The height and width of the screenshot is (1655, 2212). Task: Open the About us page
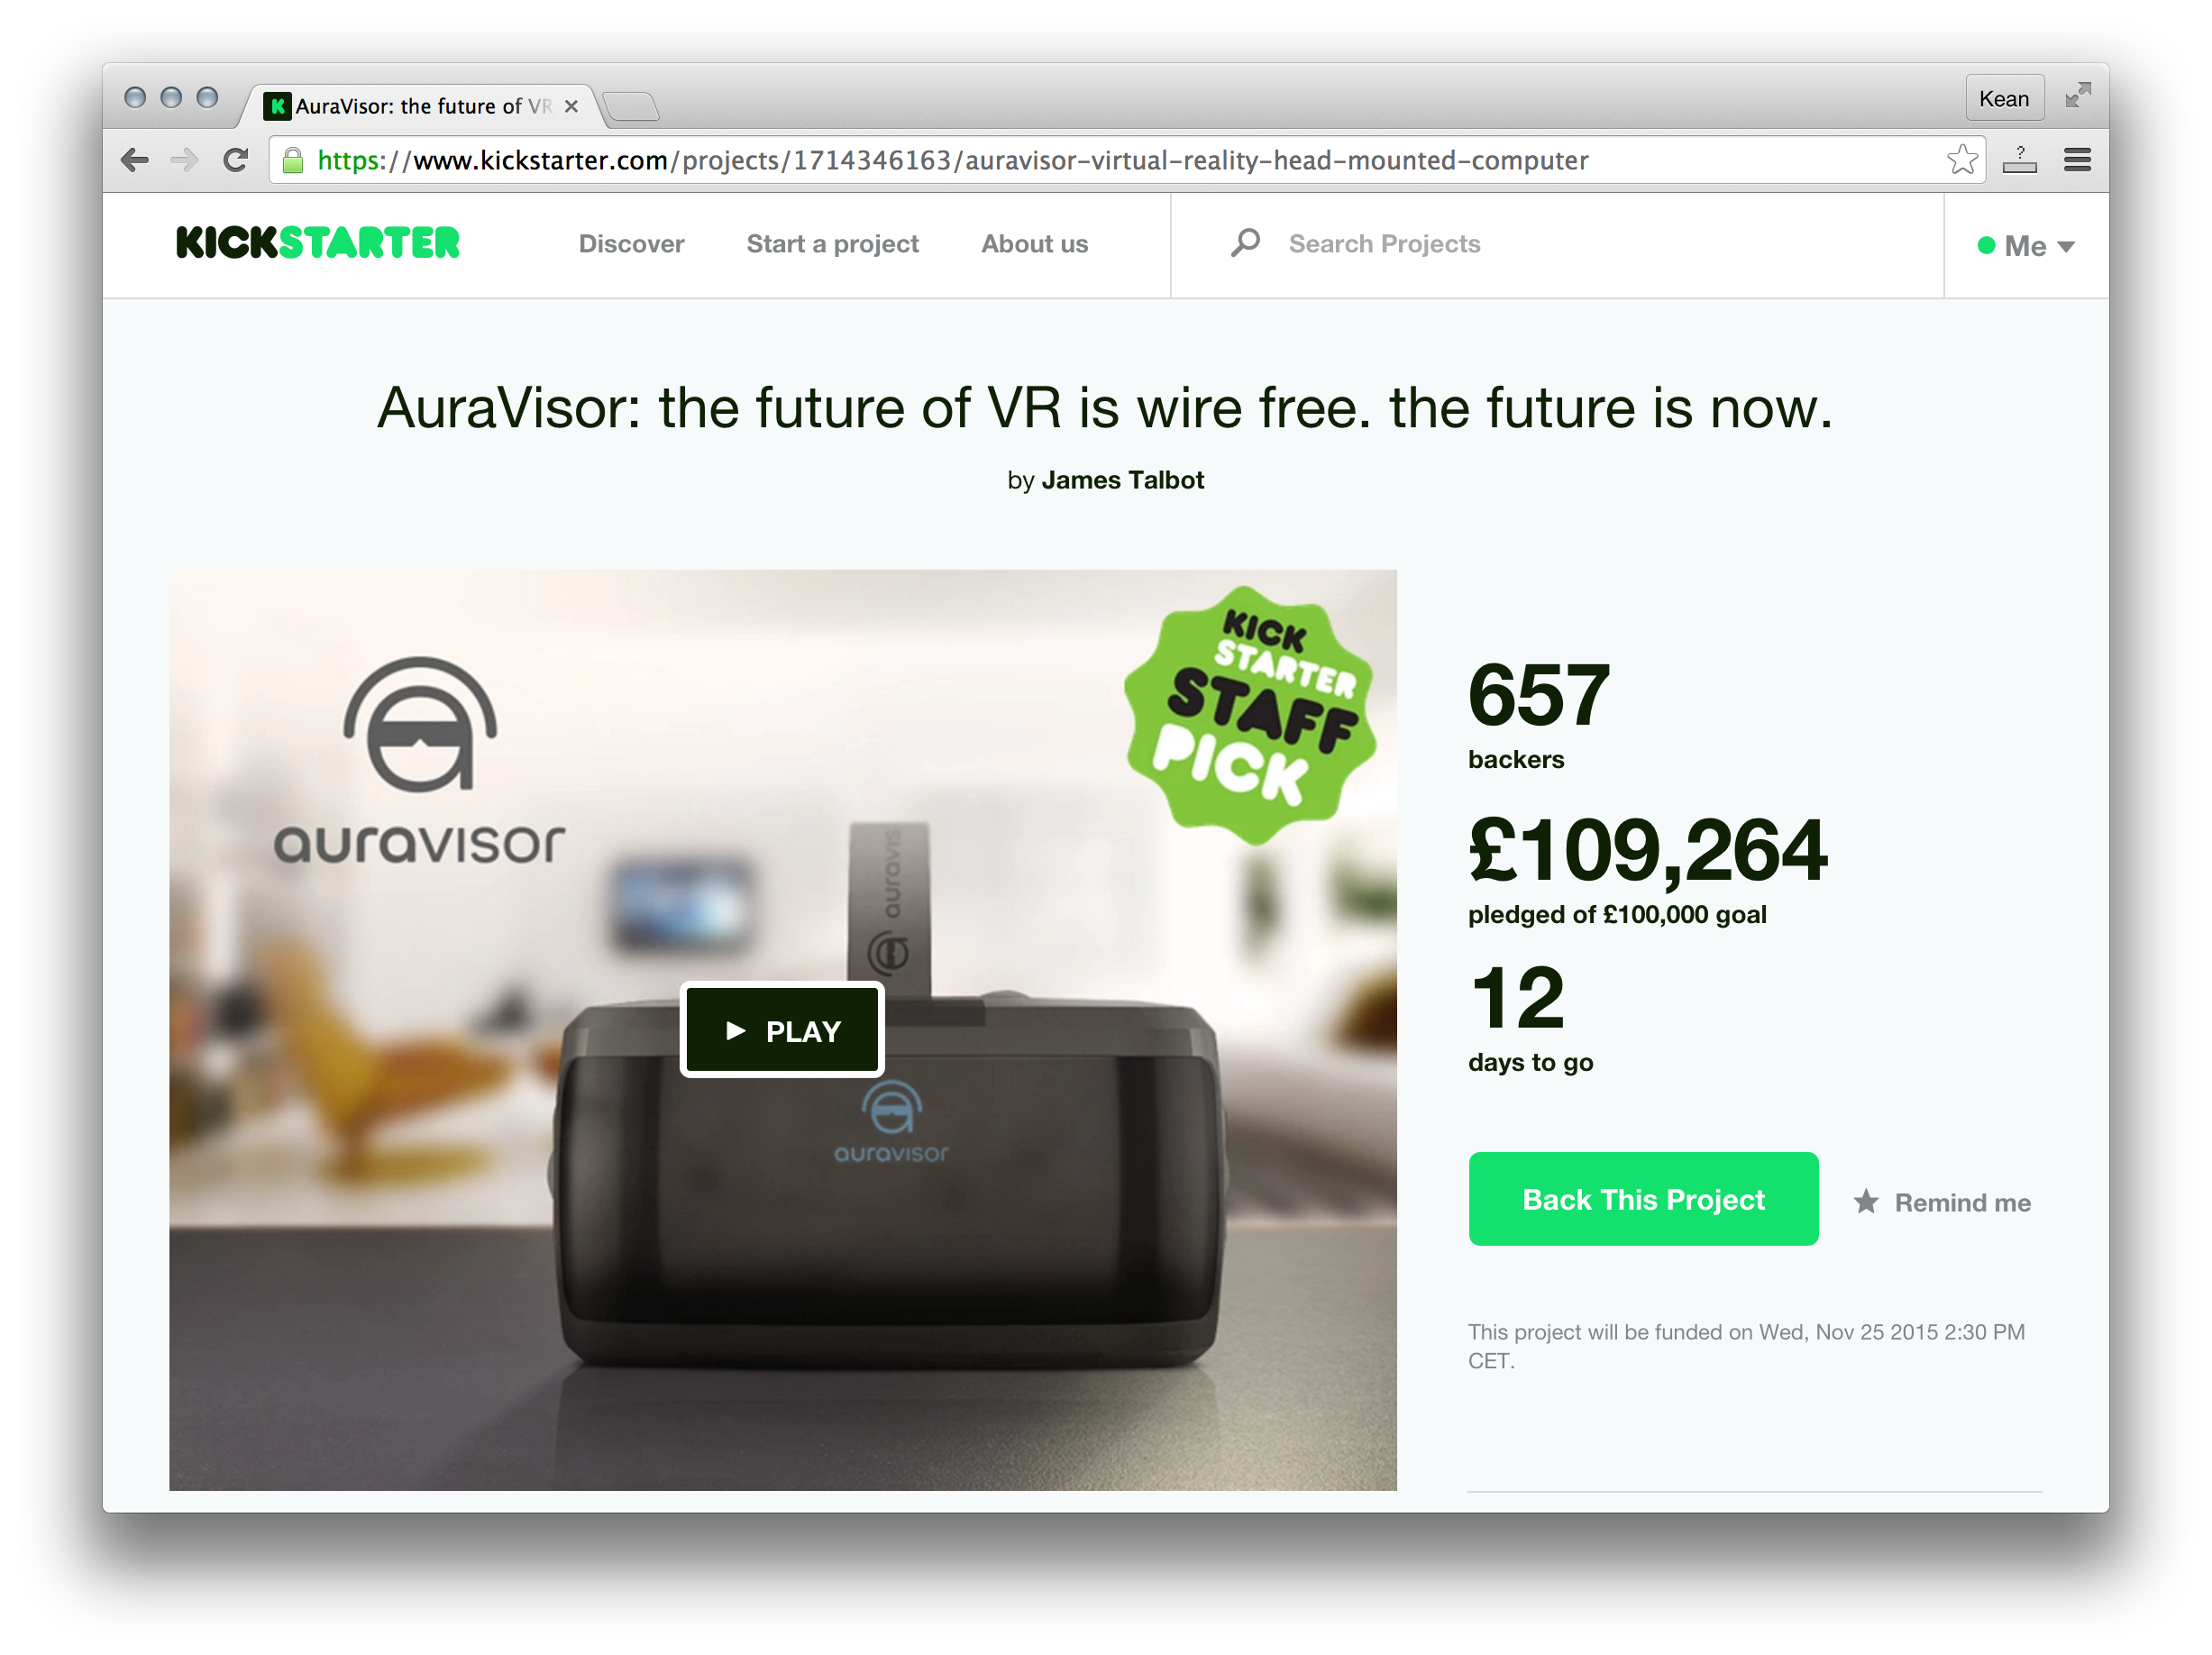[x=1034, y=244]
